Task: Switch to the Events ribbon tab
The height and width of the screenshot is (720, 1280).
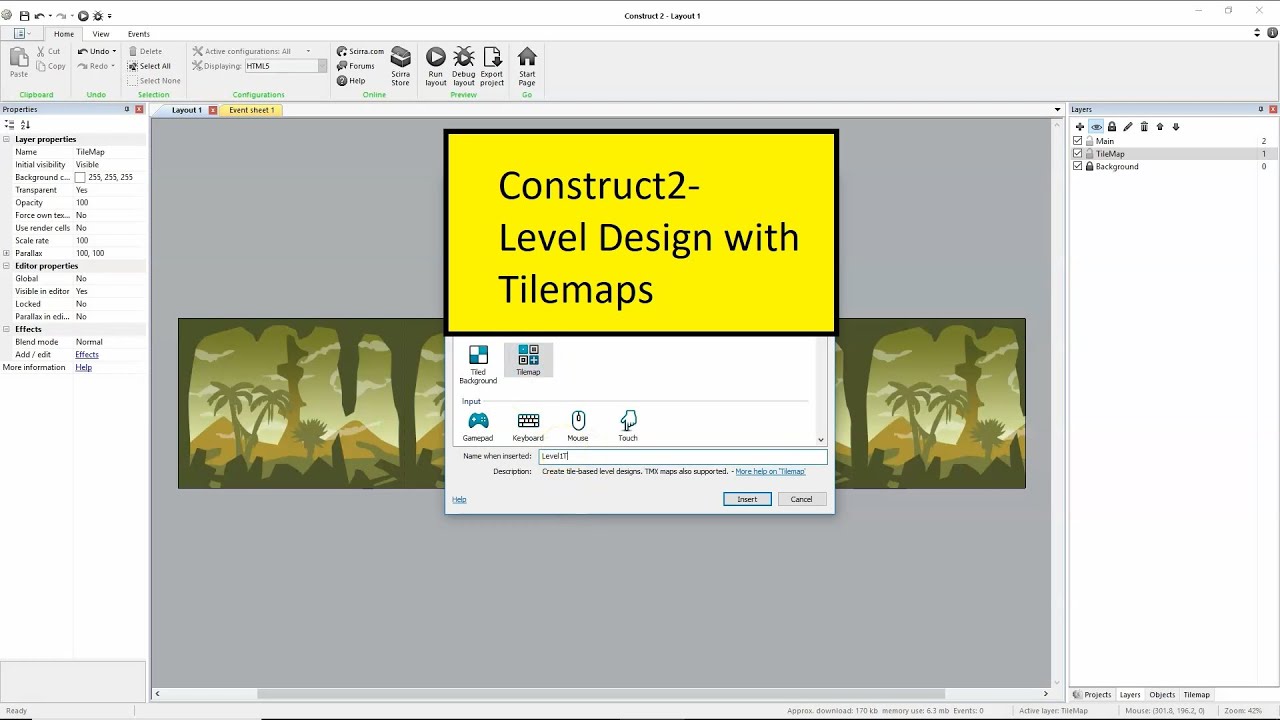Action: pos(139,34)
